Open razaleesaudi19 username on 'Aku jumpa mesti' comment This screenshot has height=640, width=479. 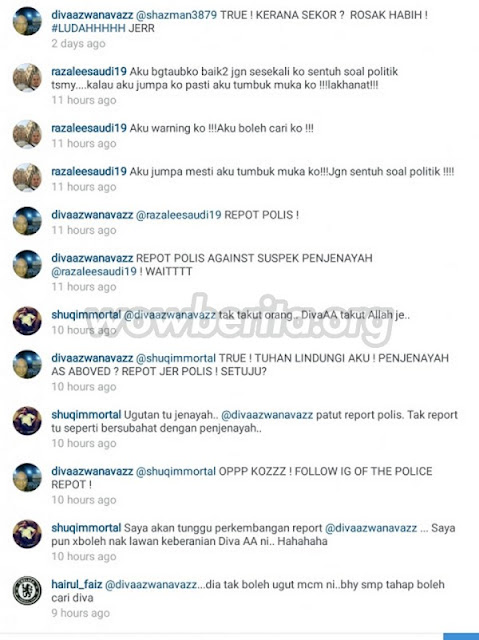point(89,171)
